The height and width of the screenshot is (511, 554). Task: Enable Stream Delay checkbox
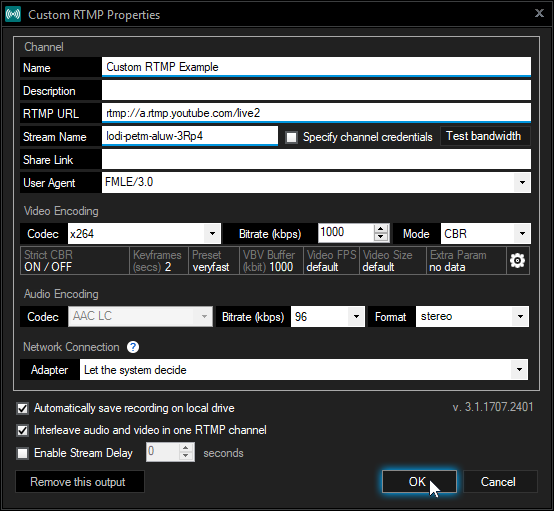pos(23,453)
